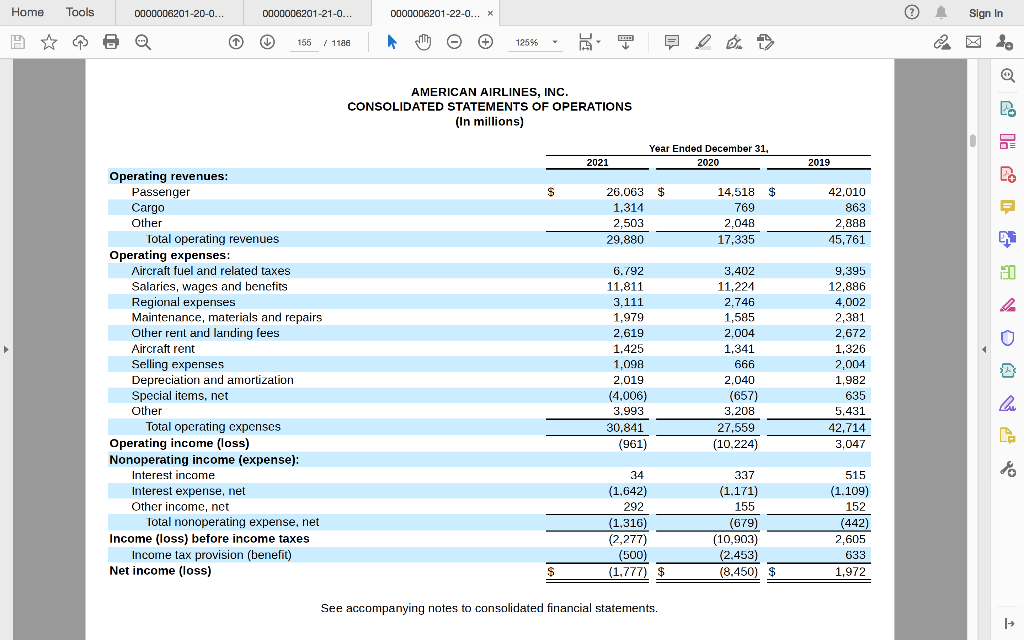Viewport: 1024px width, 640px height.
Task: Print the document
Action: [109, 41]
